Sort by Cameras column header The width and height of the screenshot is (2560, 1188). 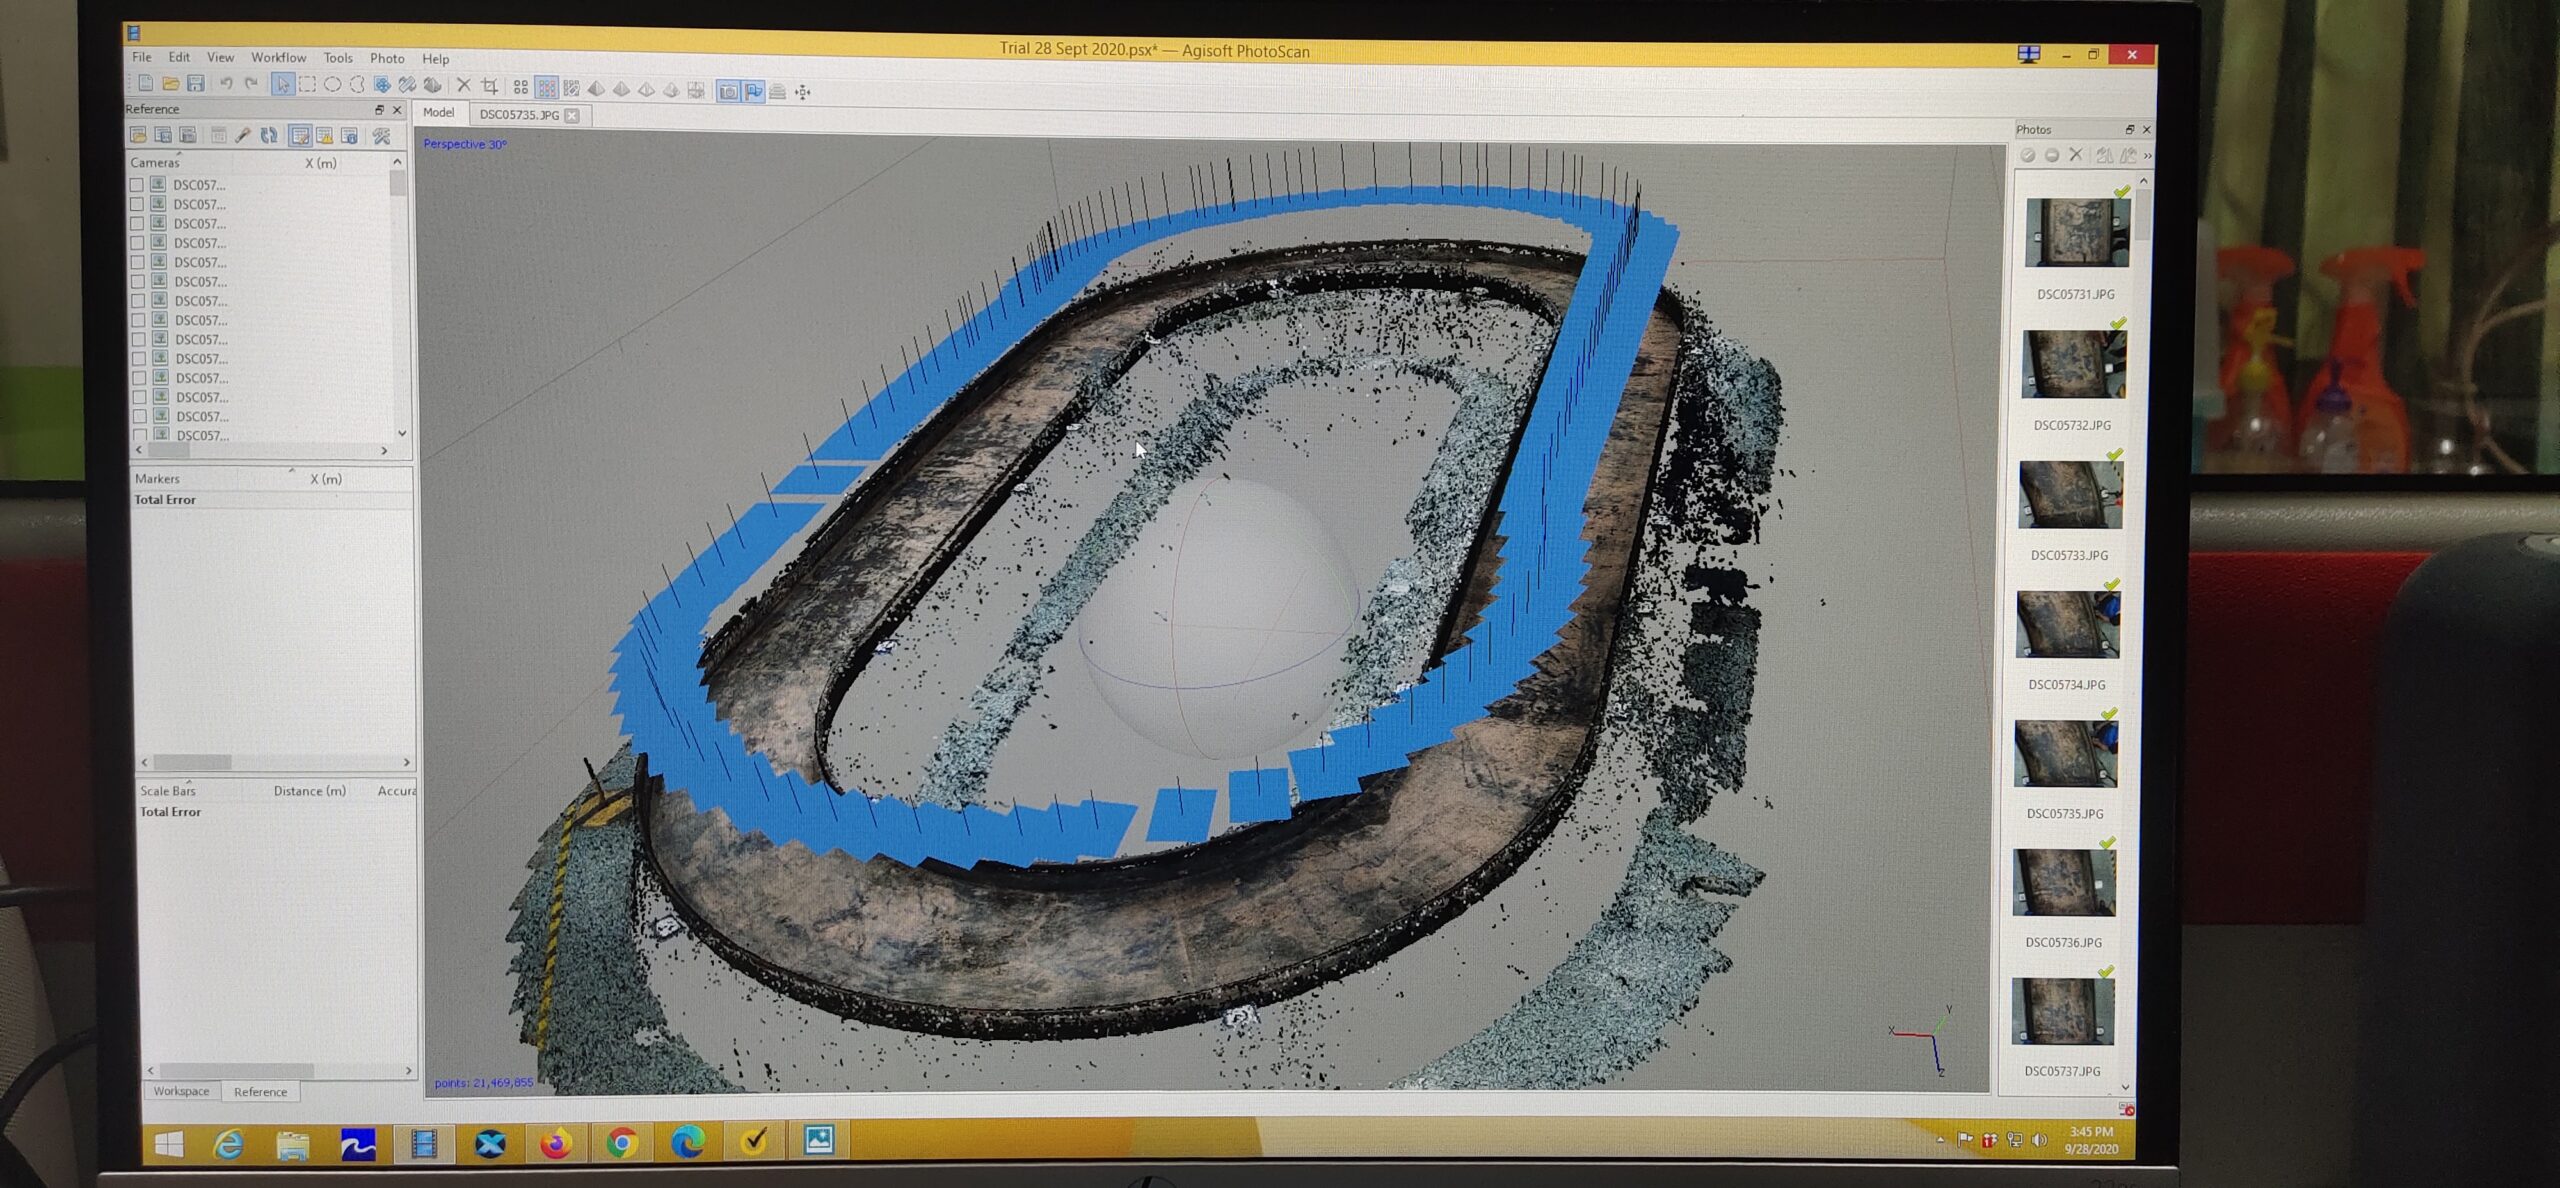[x=155, y=162]
